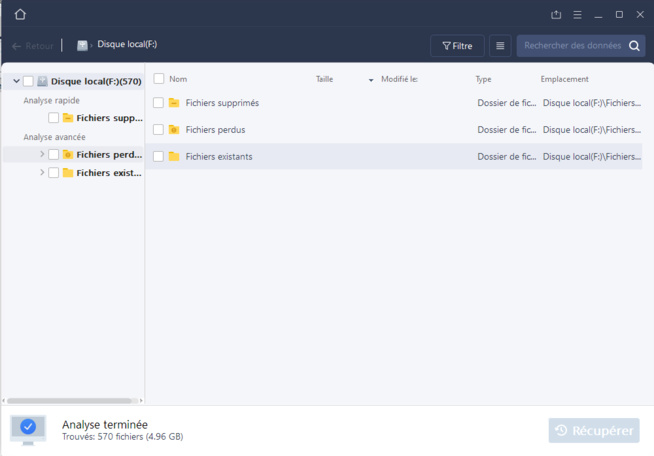Click the Fichiers supprimés folder icon in list
Viewport: 654px width, 456px height.
174,103
